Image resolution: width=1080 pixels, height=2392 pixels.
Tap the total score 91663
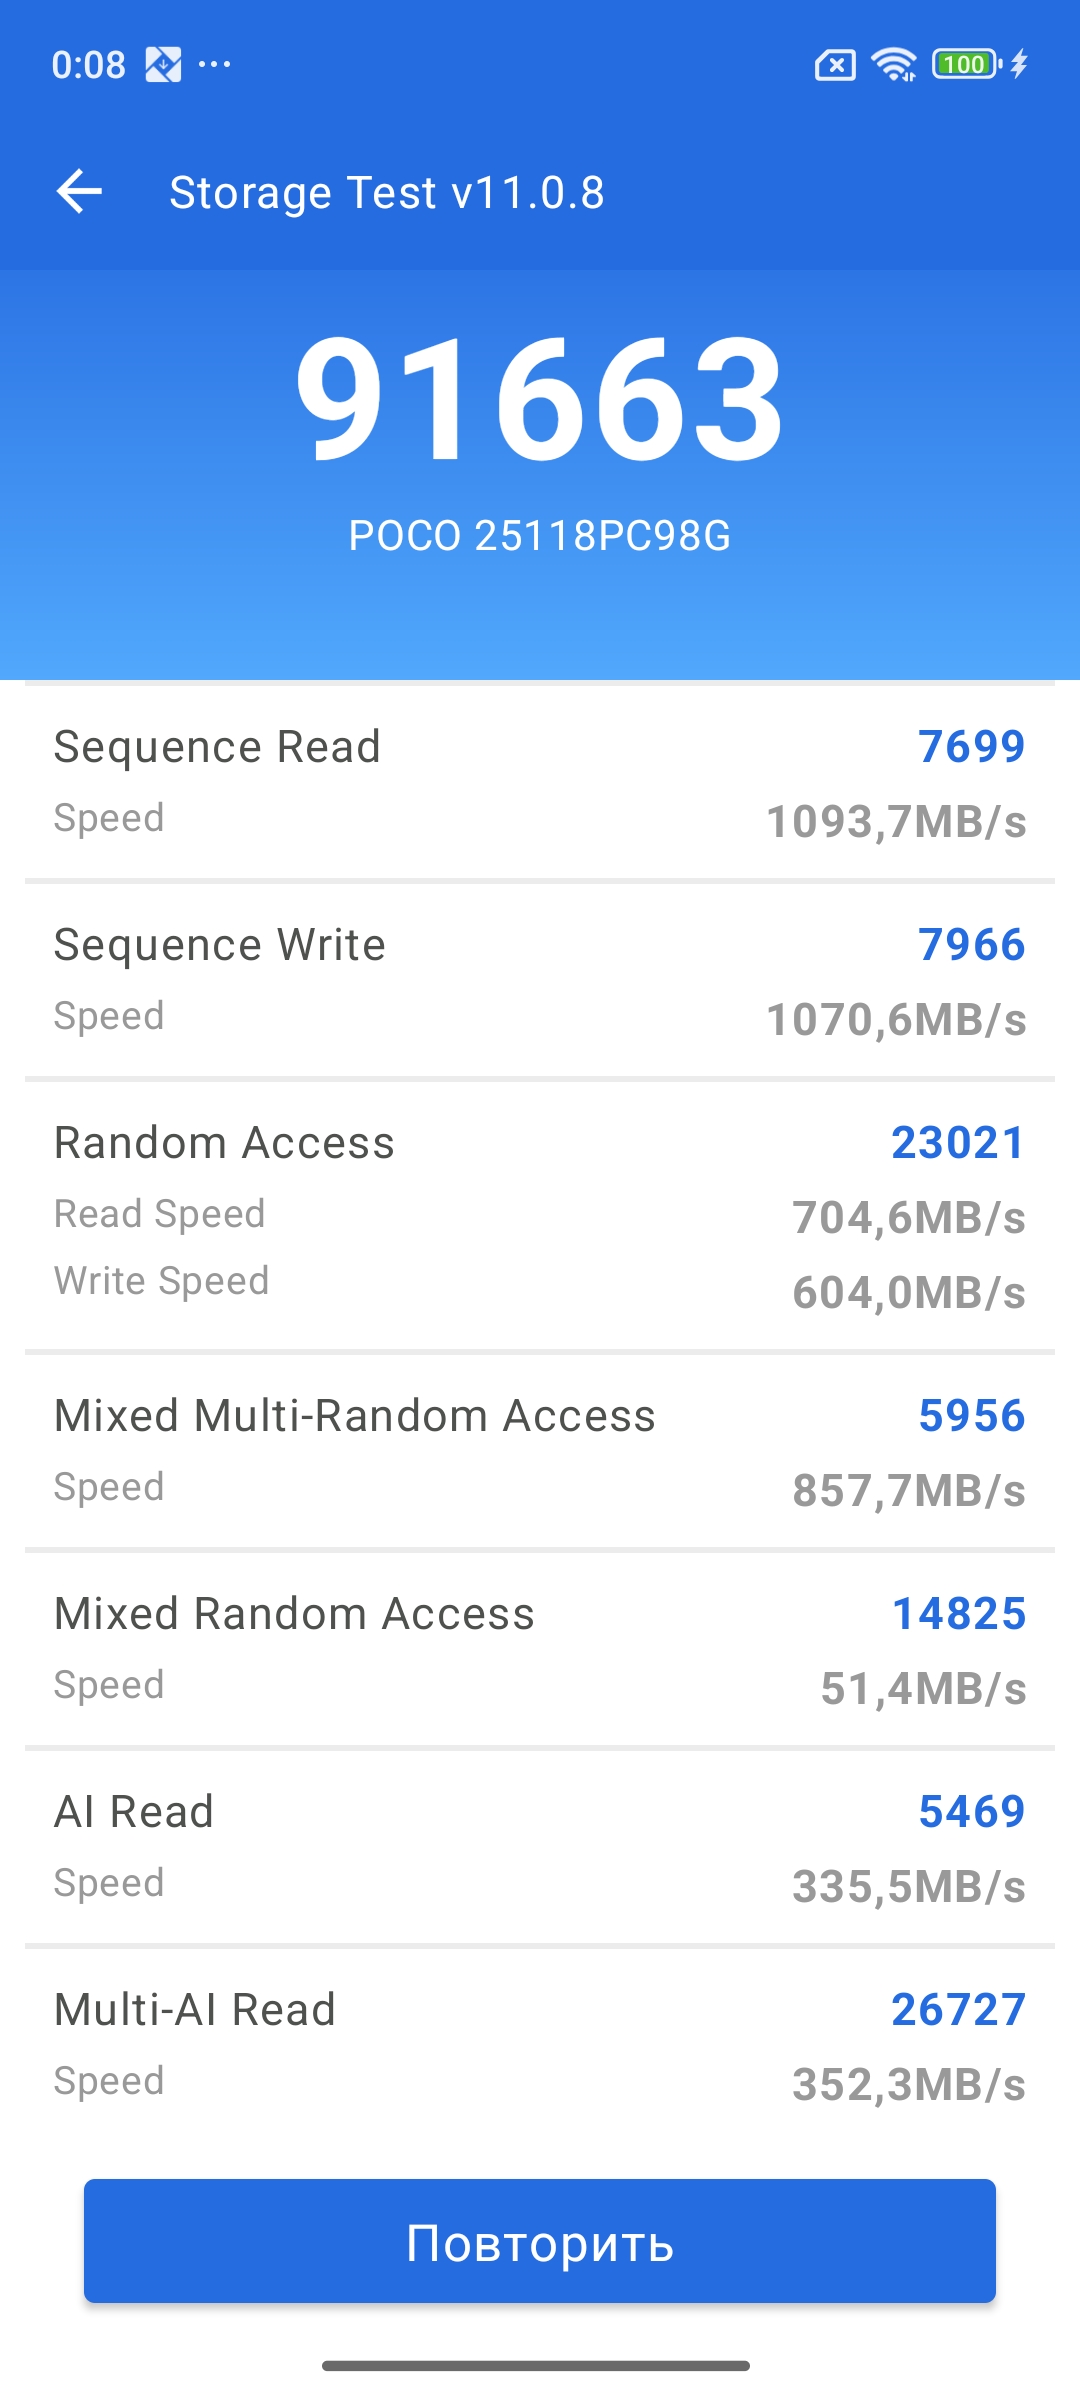[x=540, y=400]
